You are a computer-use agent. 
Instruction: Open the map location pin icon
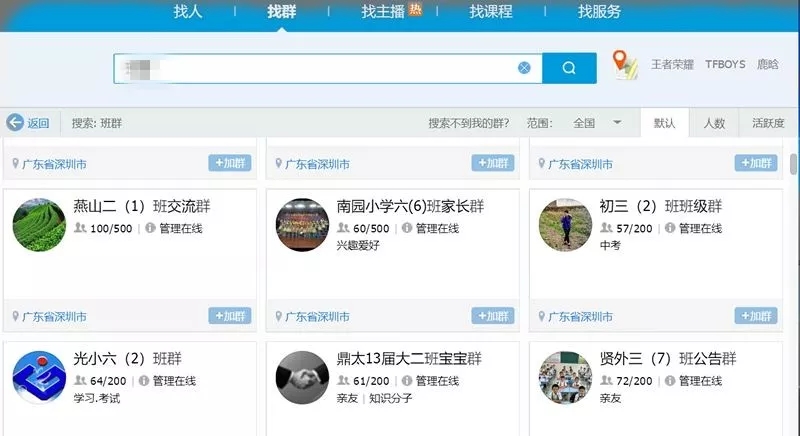coord(625,65)
